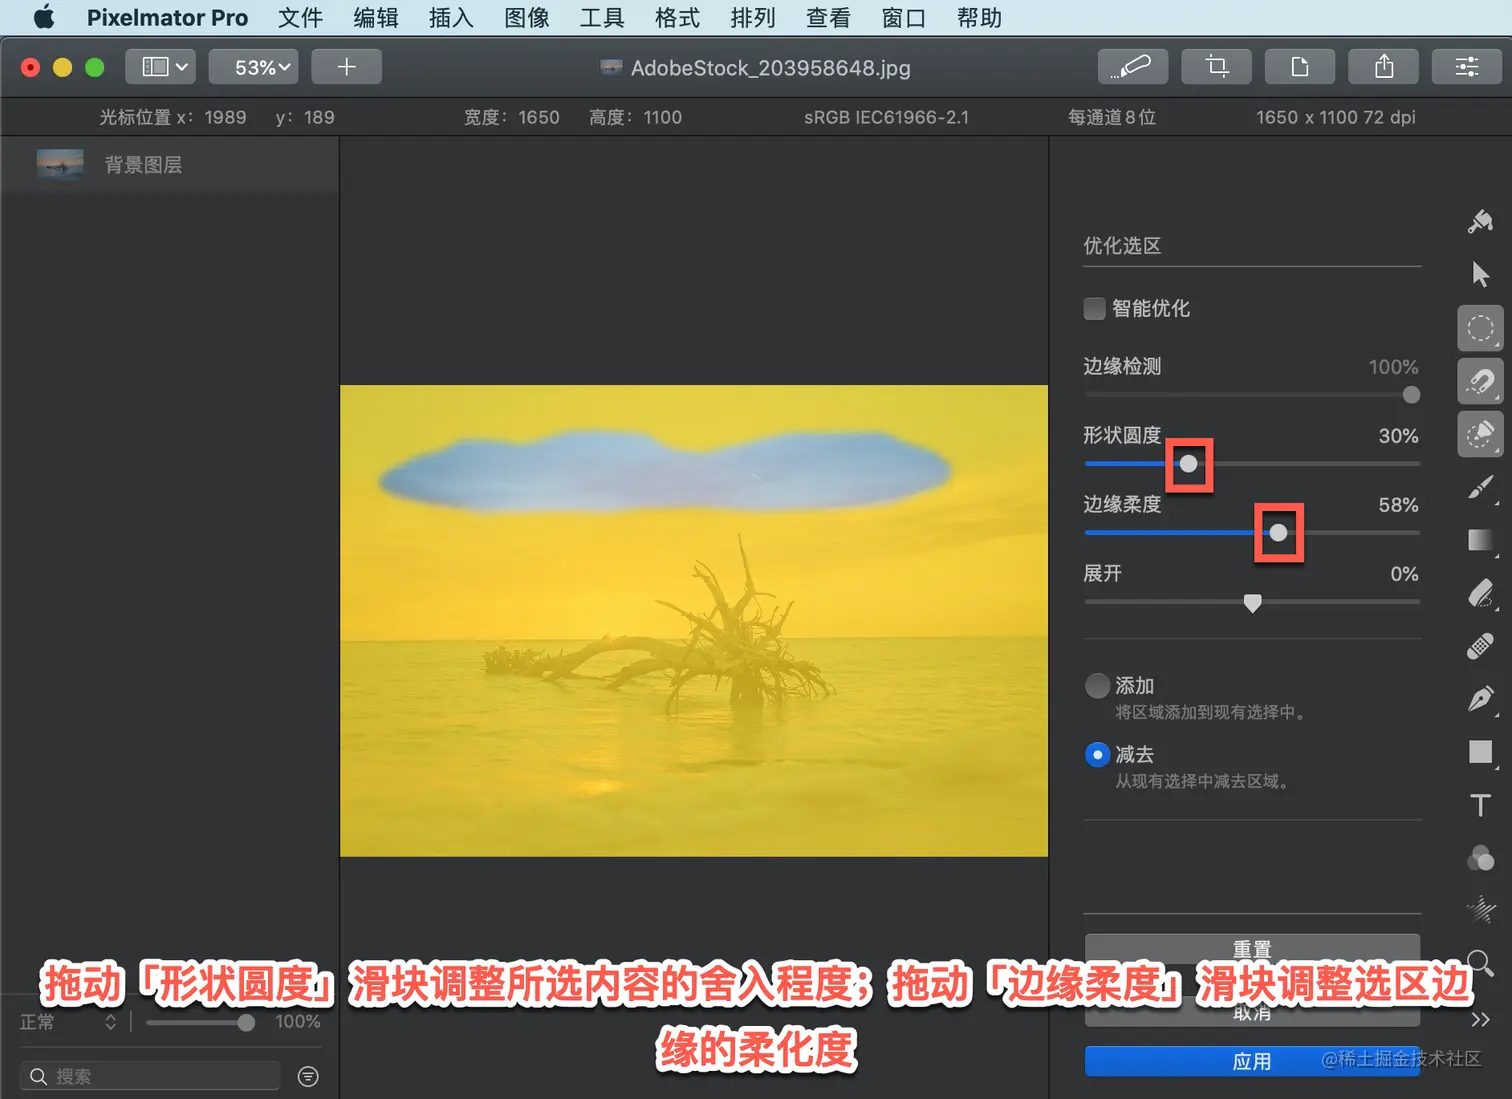Select the Style paint-bucket tool
This screenshot has height=1099, width=1512.
[1480, 222]
